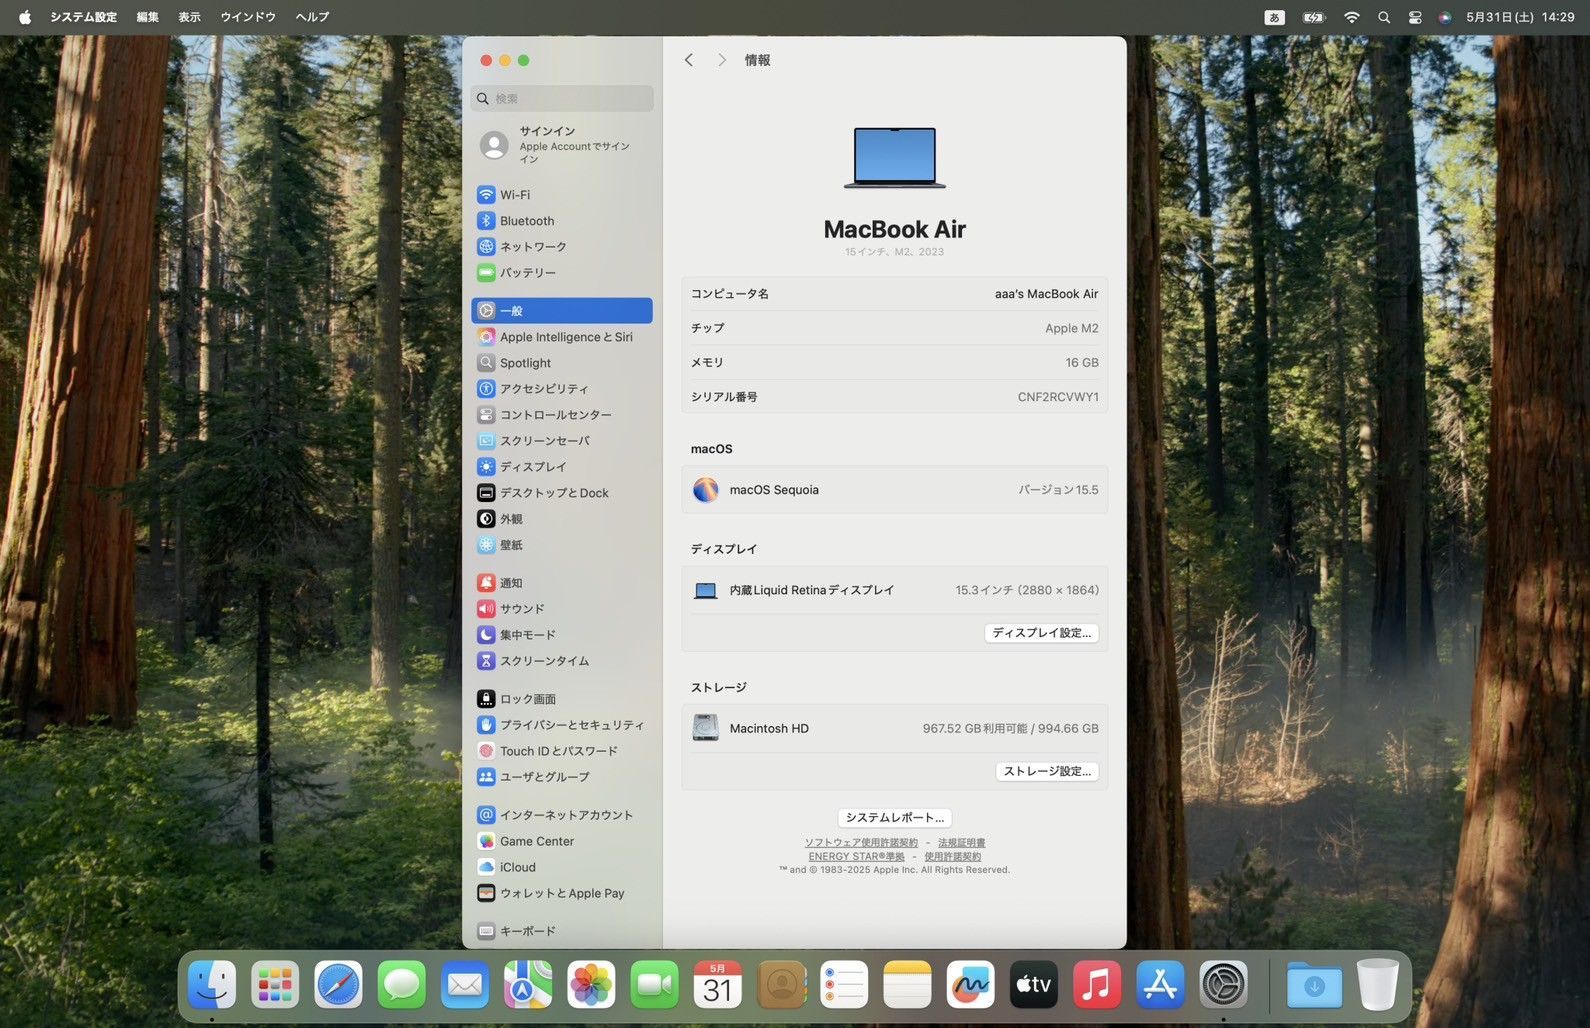Click computer name aaa's MacBook Air

(1046, 294)
